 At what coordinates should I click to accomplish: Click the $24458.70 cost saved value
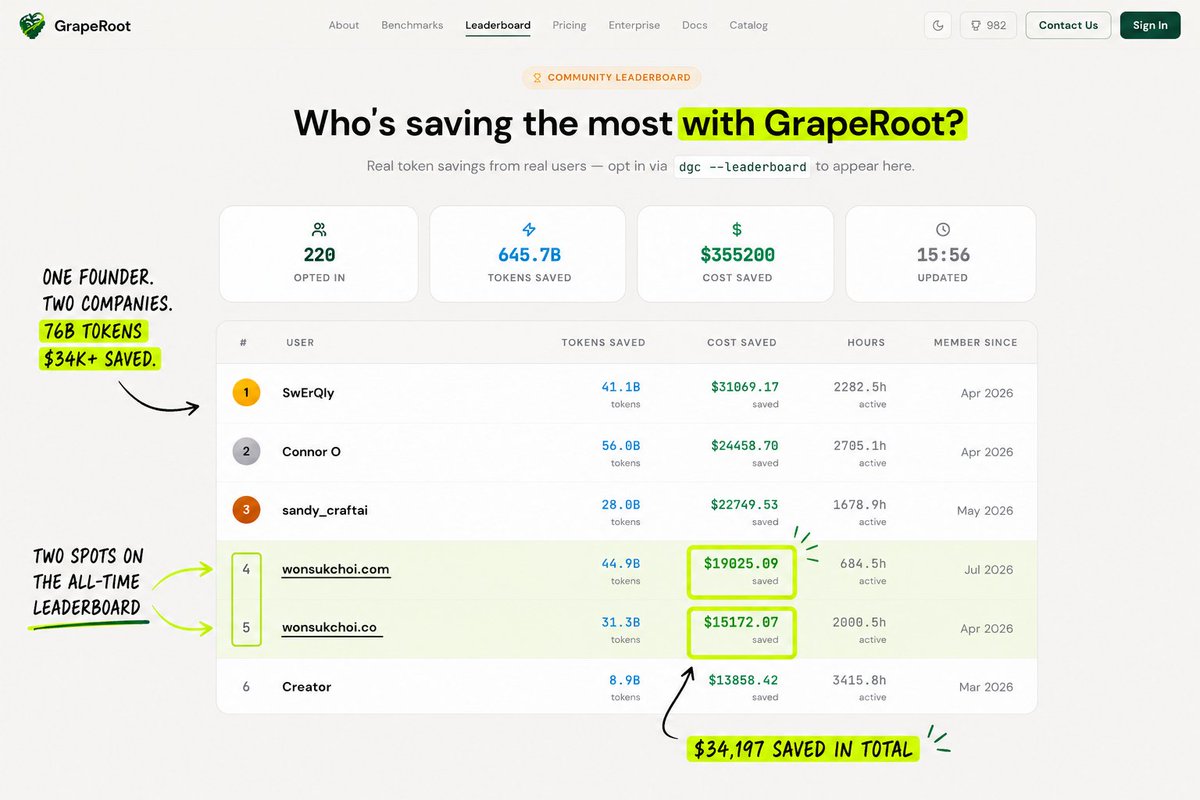click(x=744, y=445)
